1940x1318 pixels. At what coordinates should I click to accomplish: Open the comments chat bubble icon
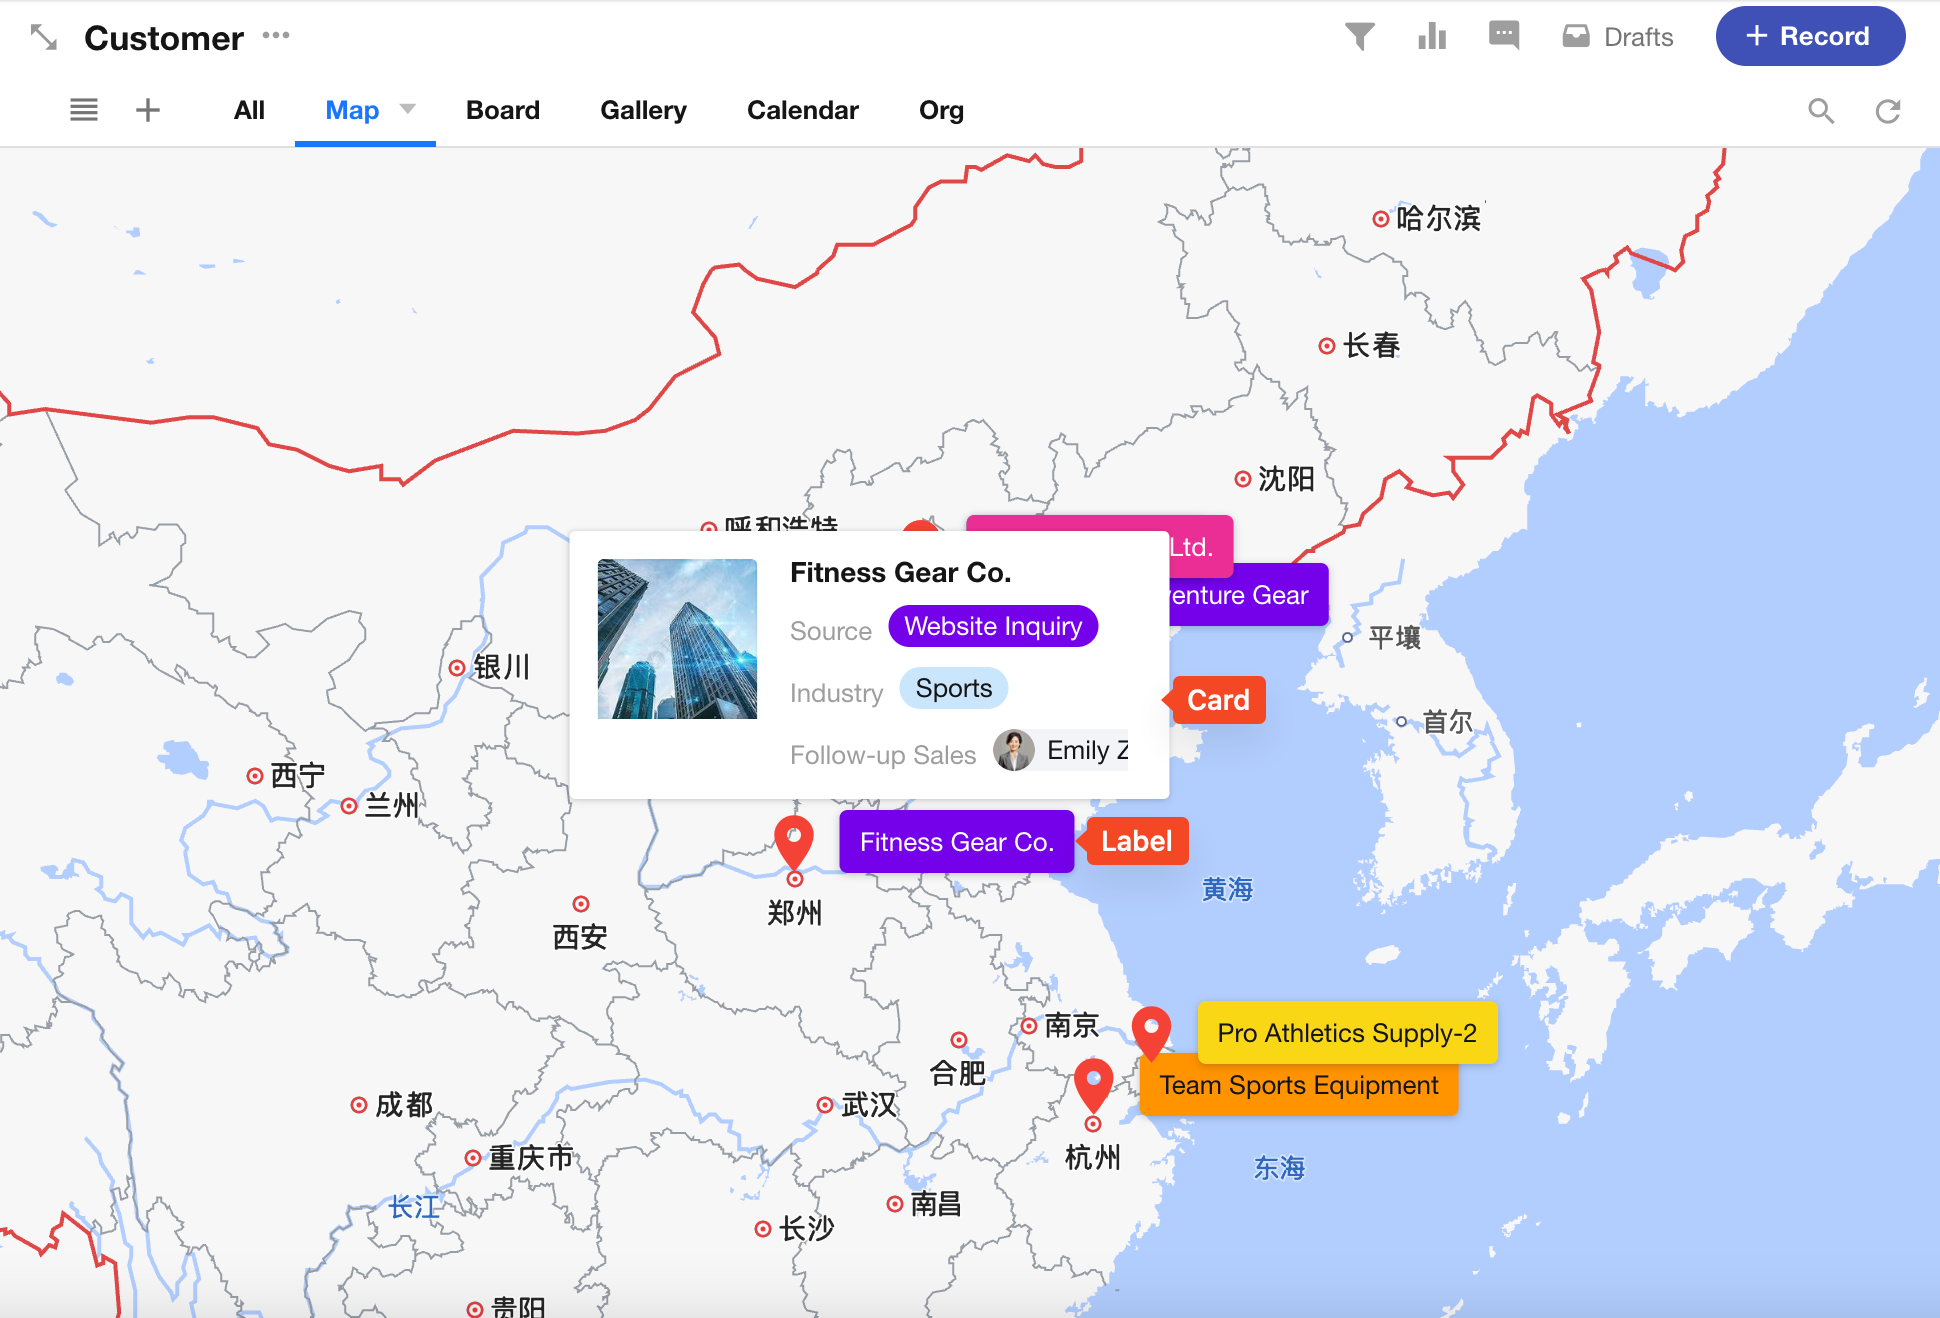tap(1503, 36)
